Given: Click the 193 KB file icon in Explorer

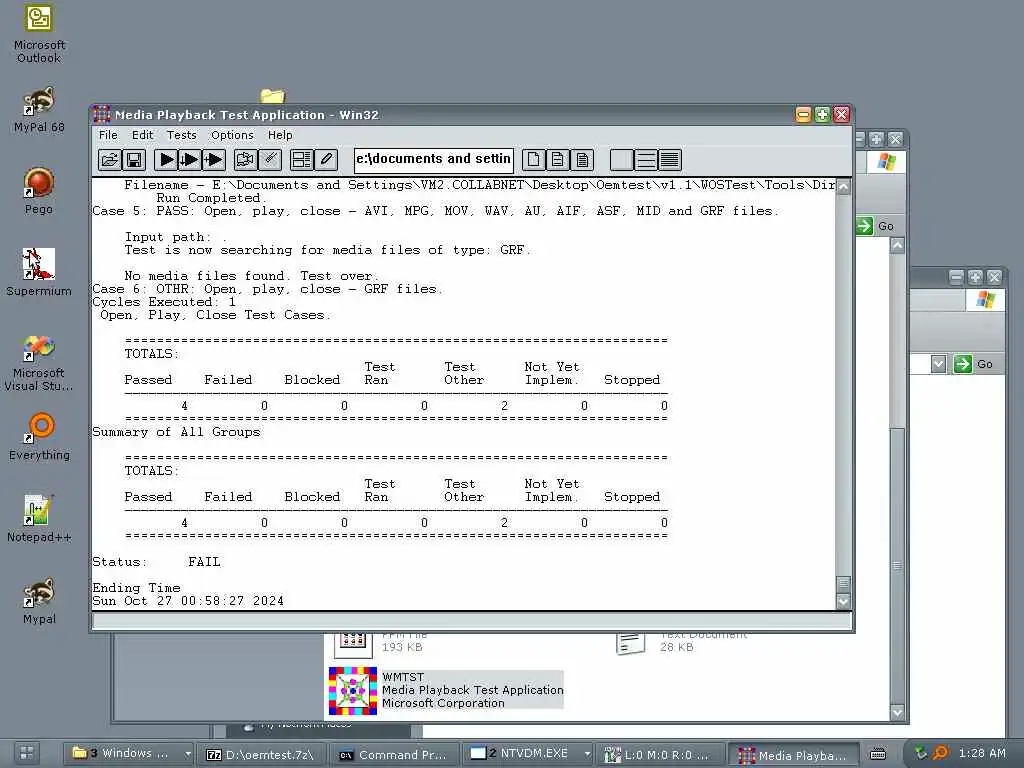Looking at the screenshot, I should (353, 645).
